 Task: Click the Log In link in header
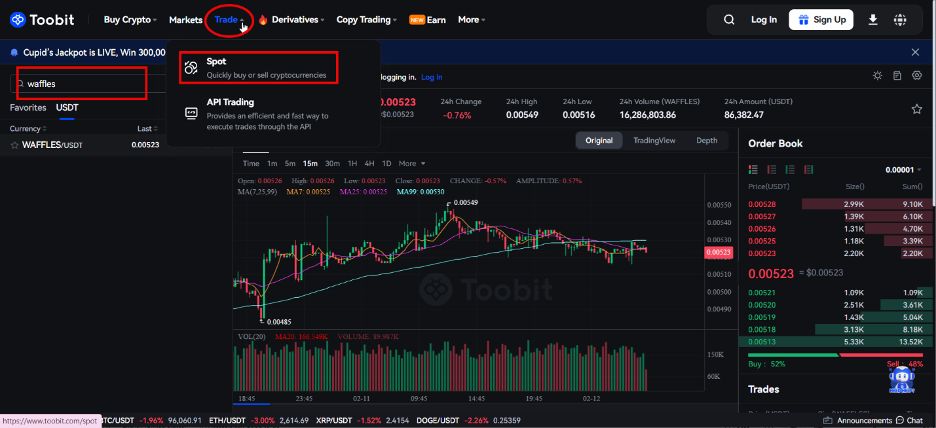[x=764, y=20]
